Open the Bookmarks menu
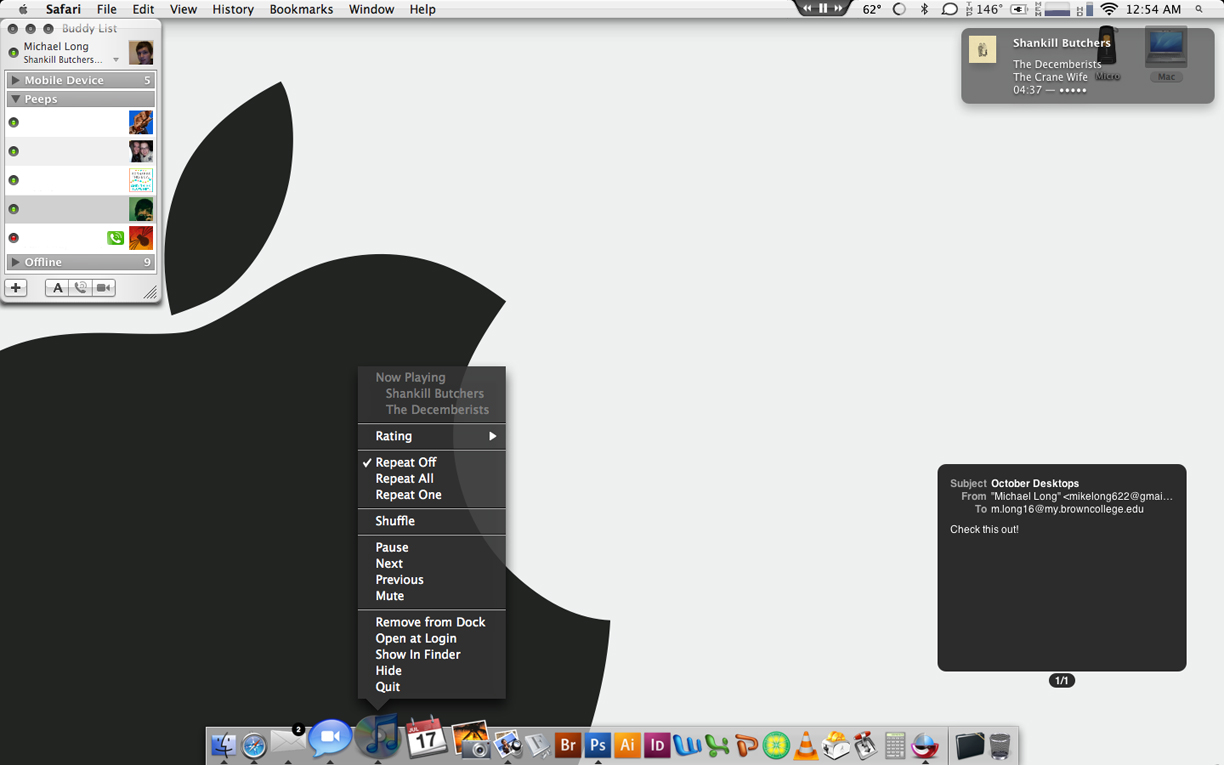This screenshot has width=1224, height=765. pos(301,9)
